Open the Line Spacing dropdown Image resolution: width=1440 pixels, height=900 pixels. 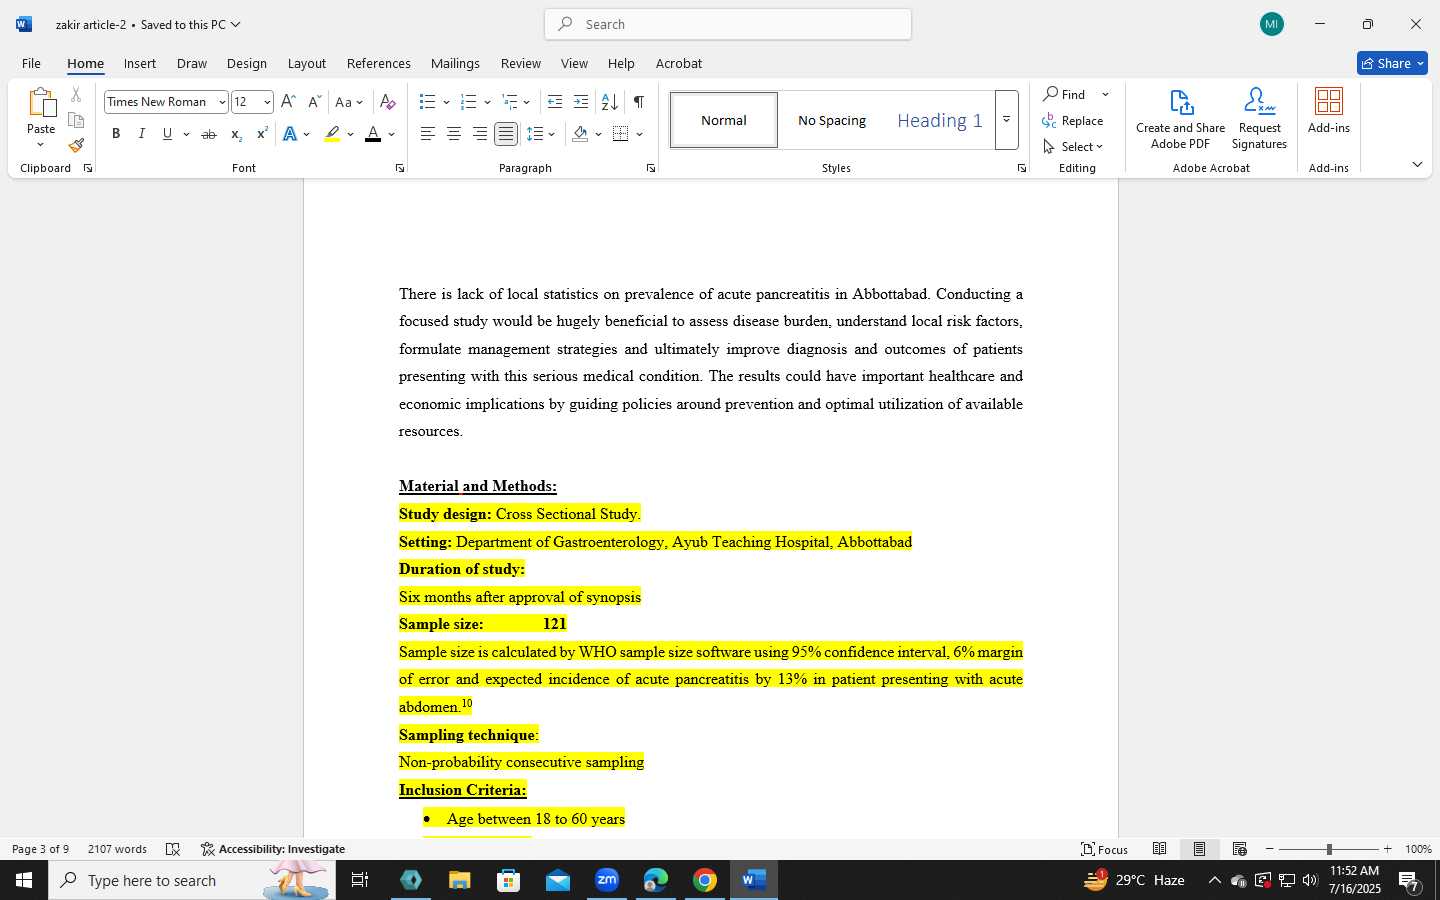coord(541,134)
